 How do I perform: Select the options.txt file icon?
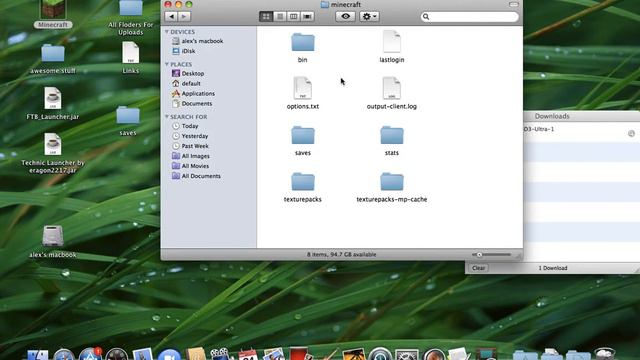click(x=303, y=88)
